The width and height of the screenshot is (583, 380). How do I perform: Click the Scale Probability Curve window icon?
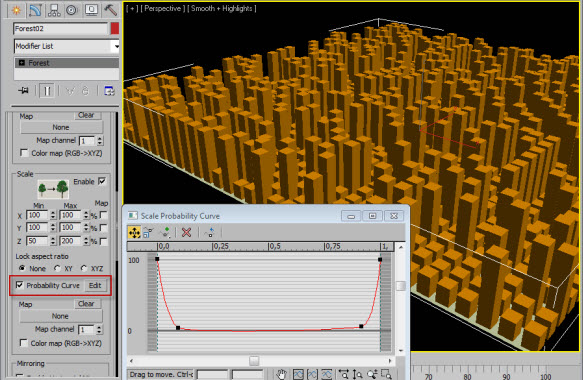(132, 216)
